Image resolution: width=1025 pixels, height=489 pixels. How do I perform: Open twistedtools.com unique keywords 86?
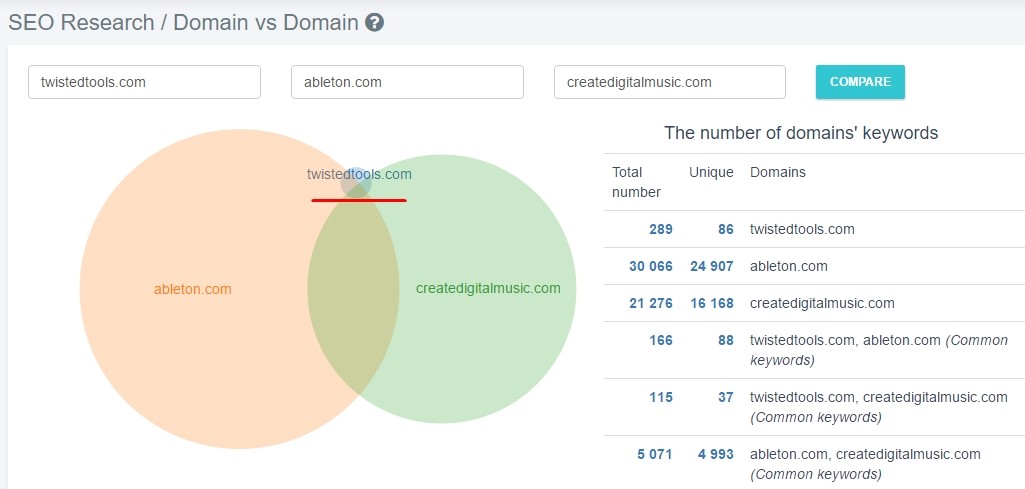point(725,229)
